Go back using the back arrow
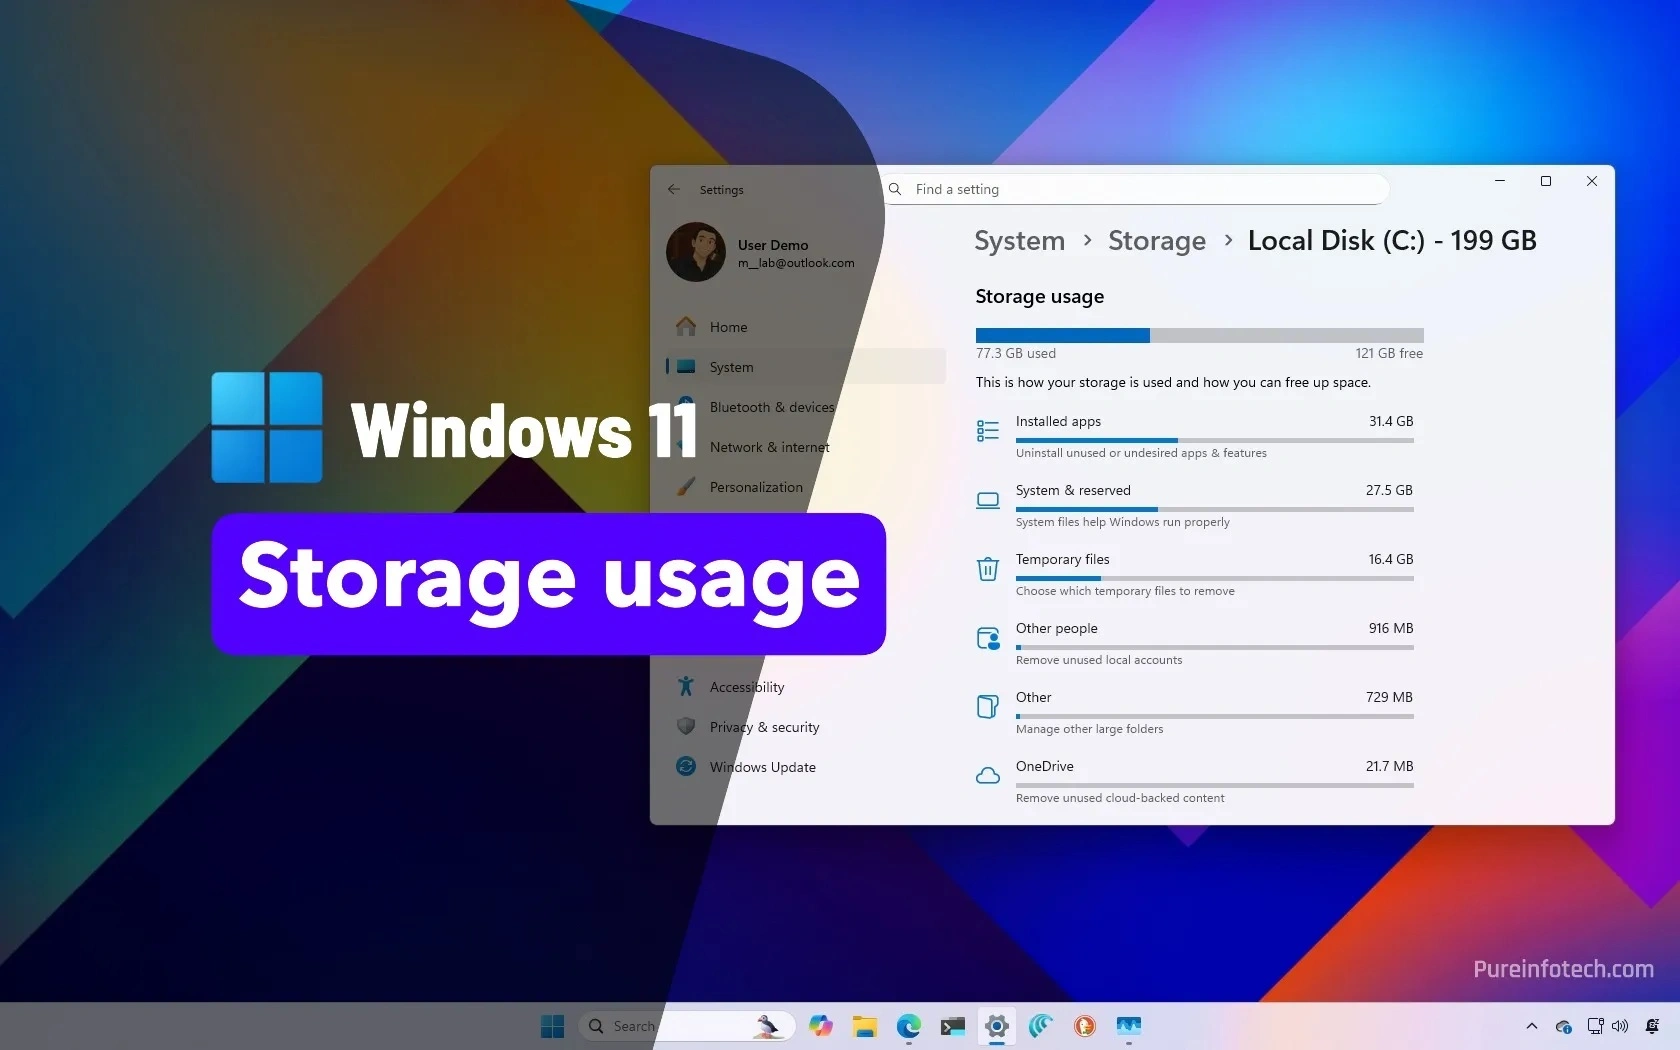This screenshot has height=1050, width=1680. [x=673, y=189]
